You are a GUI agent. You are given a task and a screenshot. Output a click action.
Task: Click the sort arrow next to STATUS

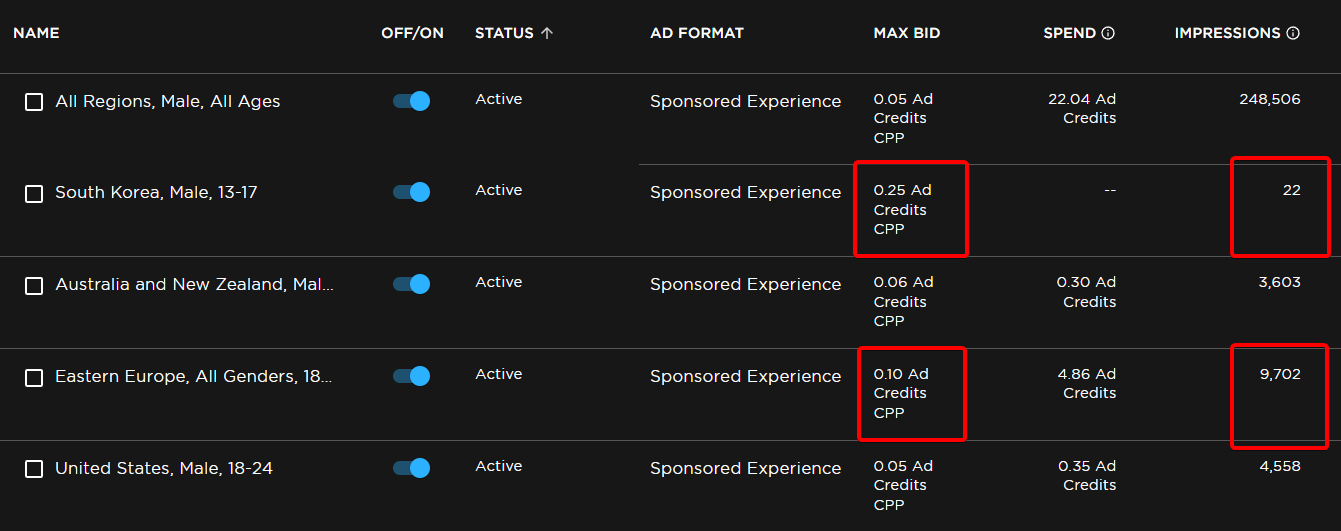click(546, 33)
